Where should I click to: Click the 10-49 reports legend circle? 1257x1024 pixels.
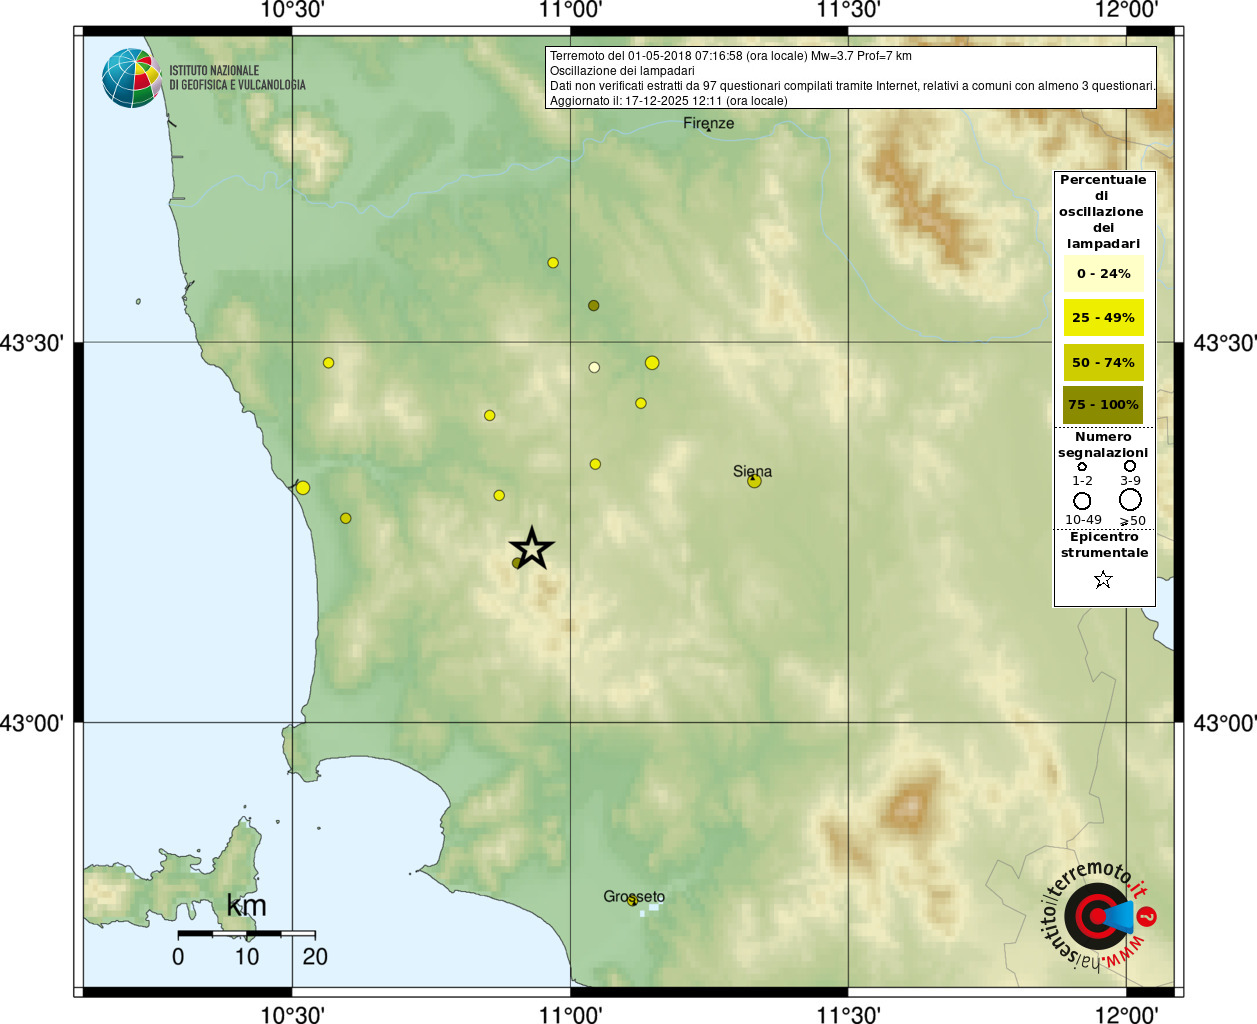1082,500
